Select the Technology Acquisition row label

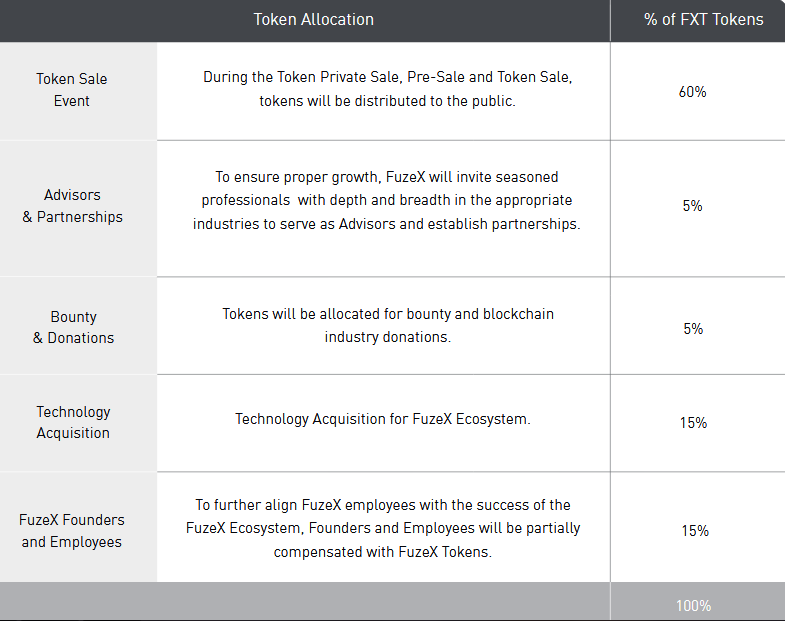pos(73,422)
